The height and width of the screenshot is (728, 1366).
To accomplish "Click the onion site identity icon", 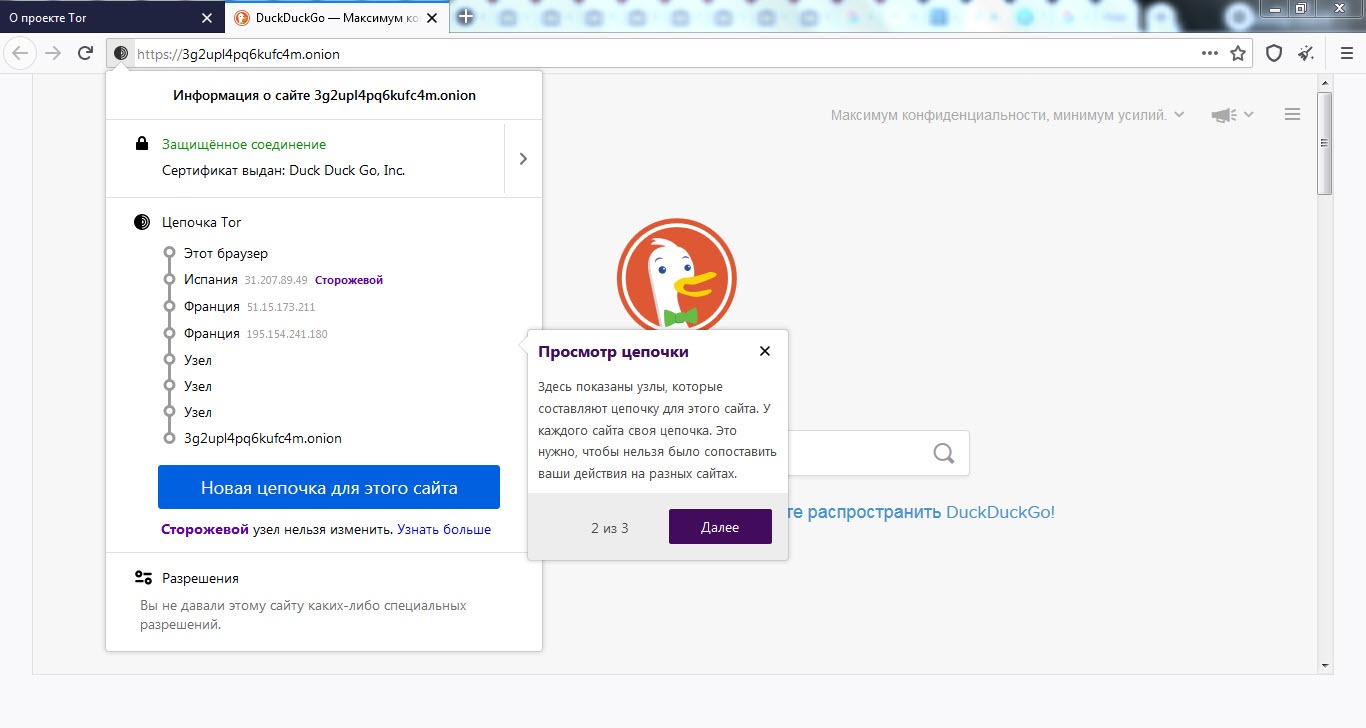I will click(121, 54).
